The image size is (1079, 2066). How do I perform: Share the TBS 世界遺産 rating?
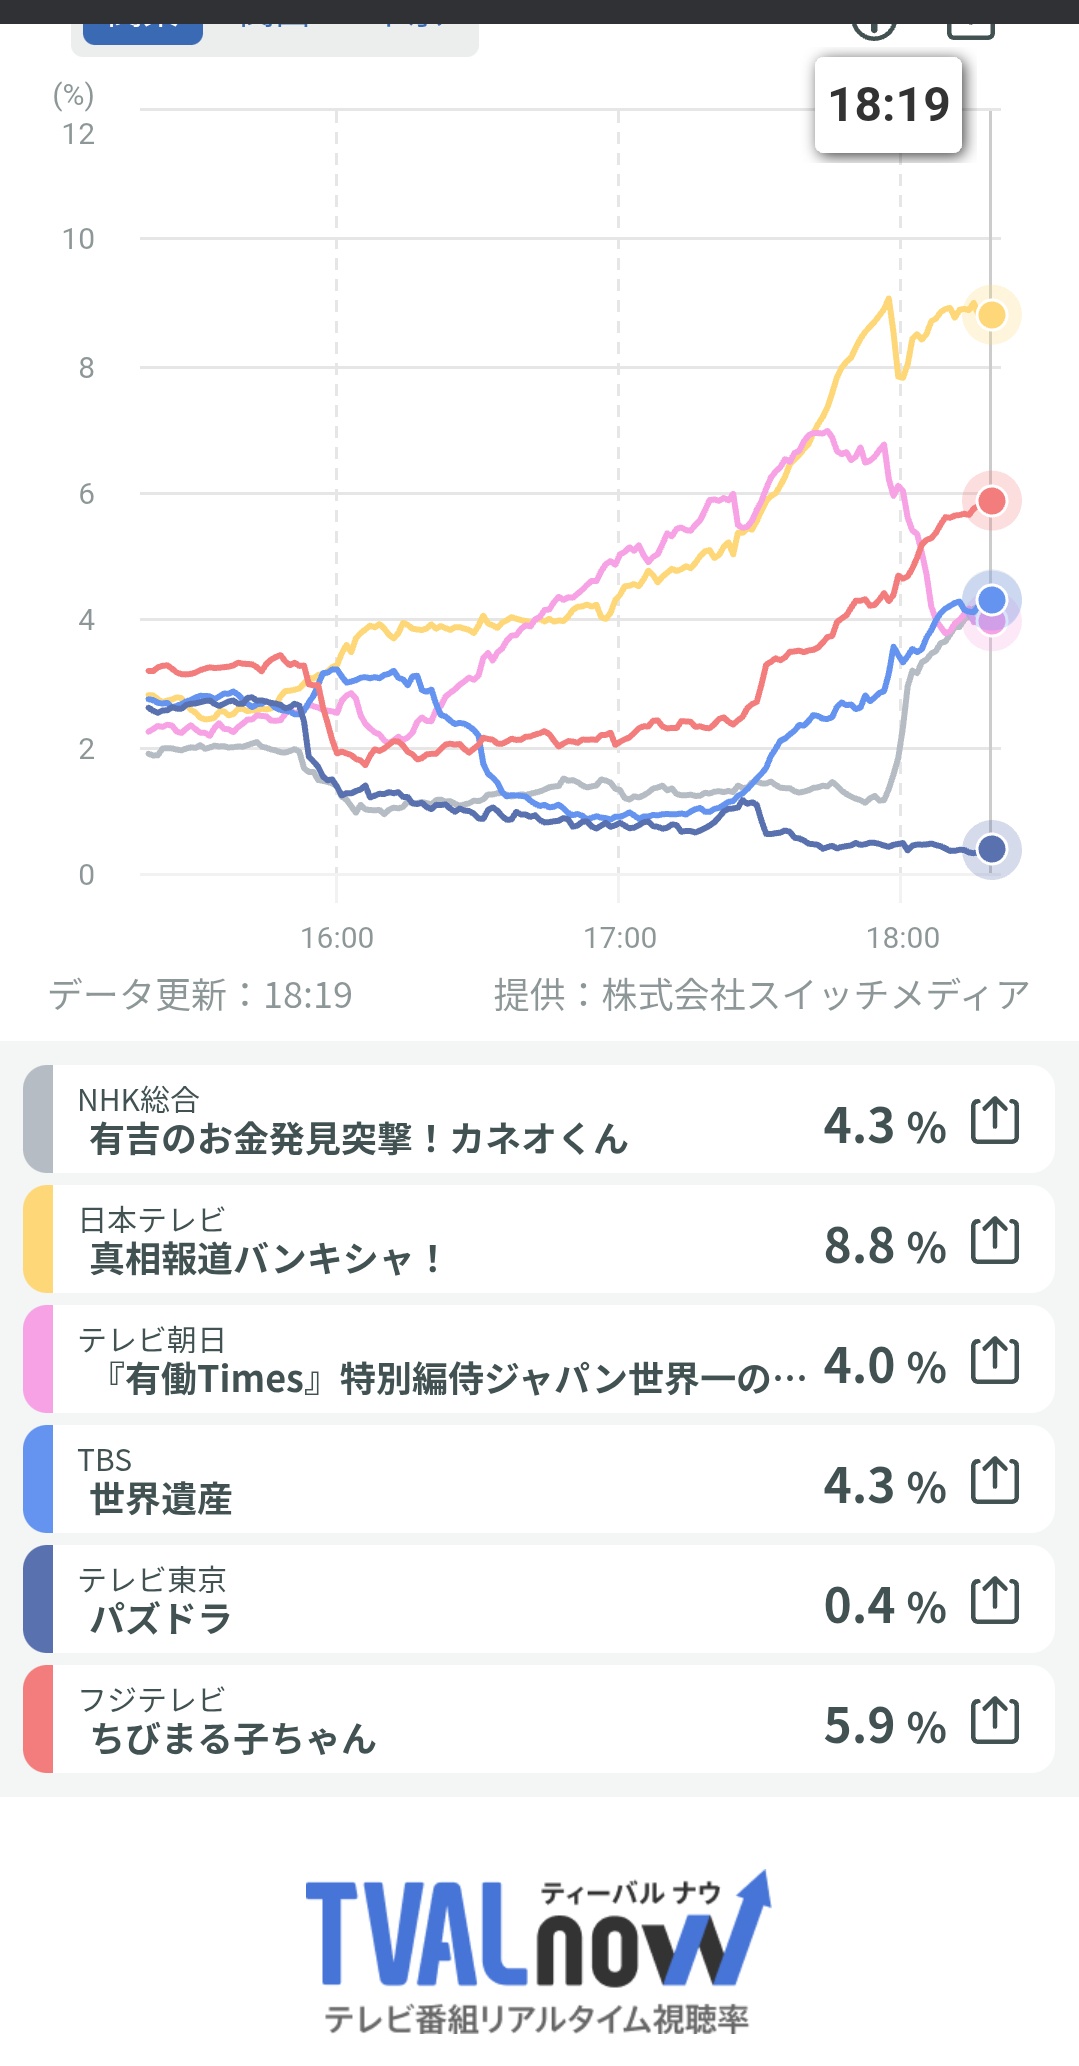(x=995, y=1480)
